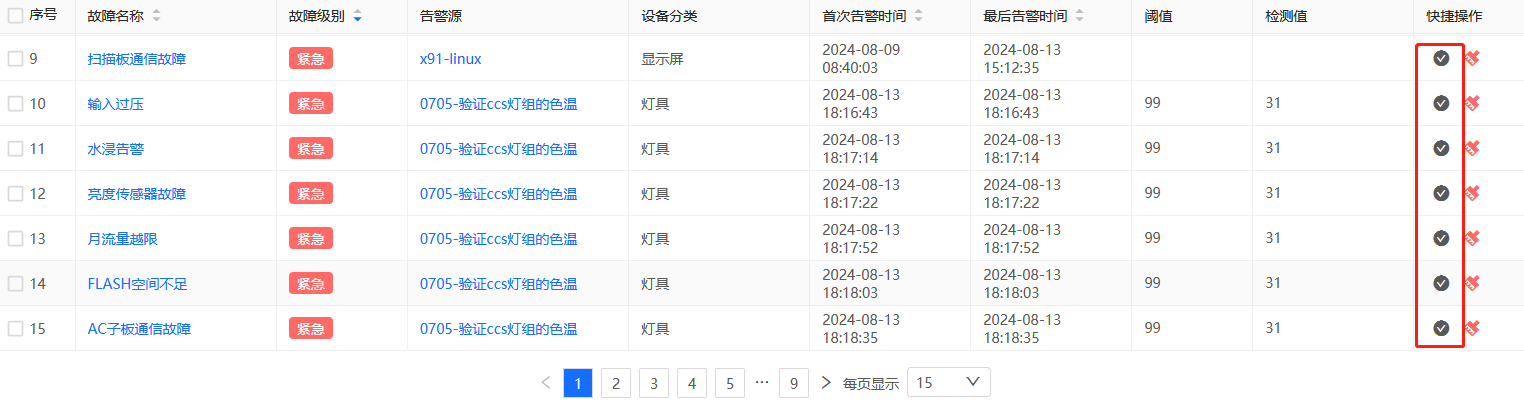Screen dimensions: 1524x412
Task: Click the 紧急 tag in 月流量越限 row
Action: tap(311, 238)
